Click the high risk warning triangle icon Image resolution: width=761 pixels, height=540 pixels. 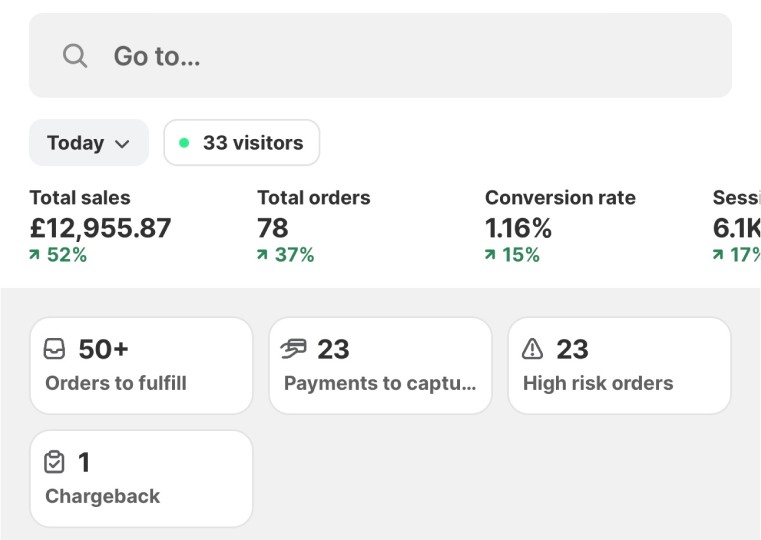pos(532,349)
